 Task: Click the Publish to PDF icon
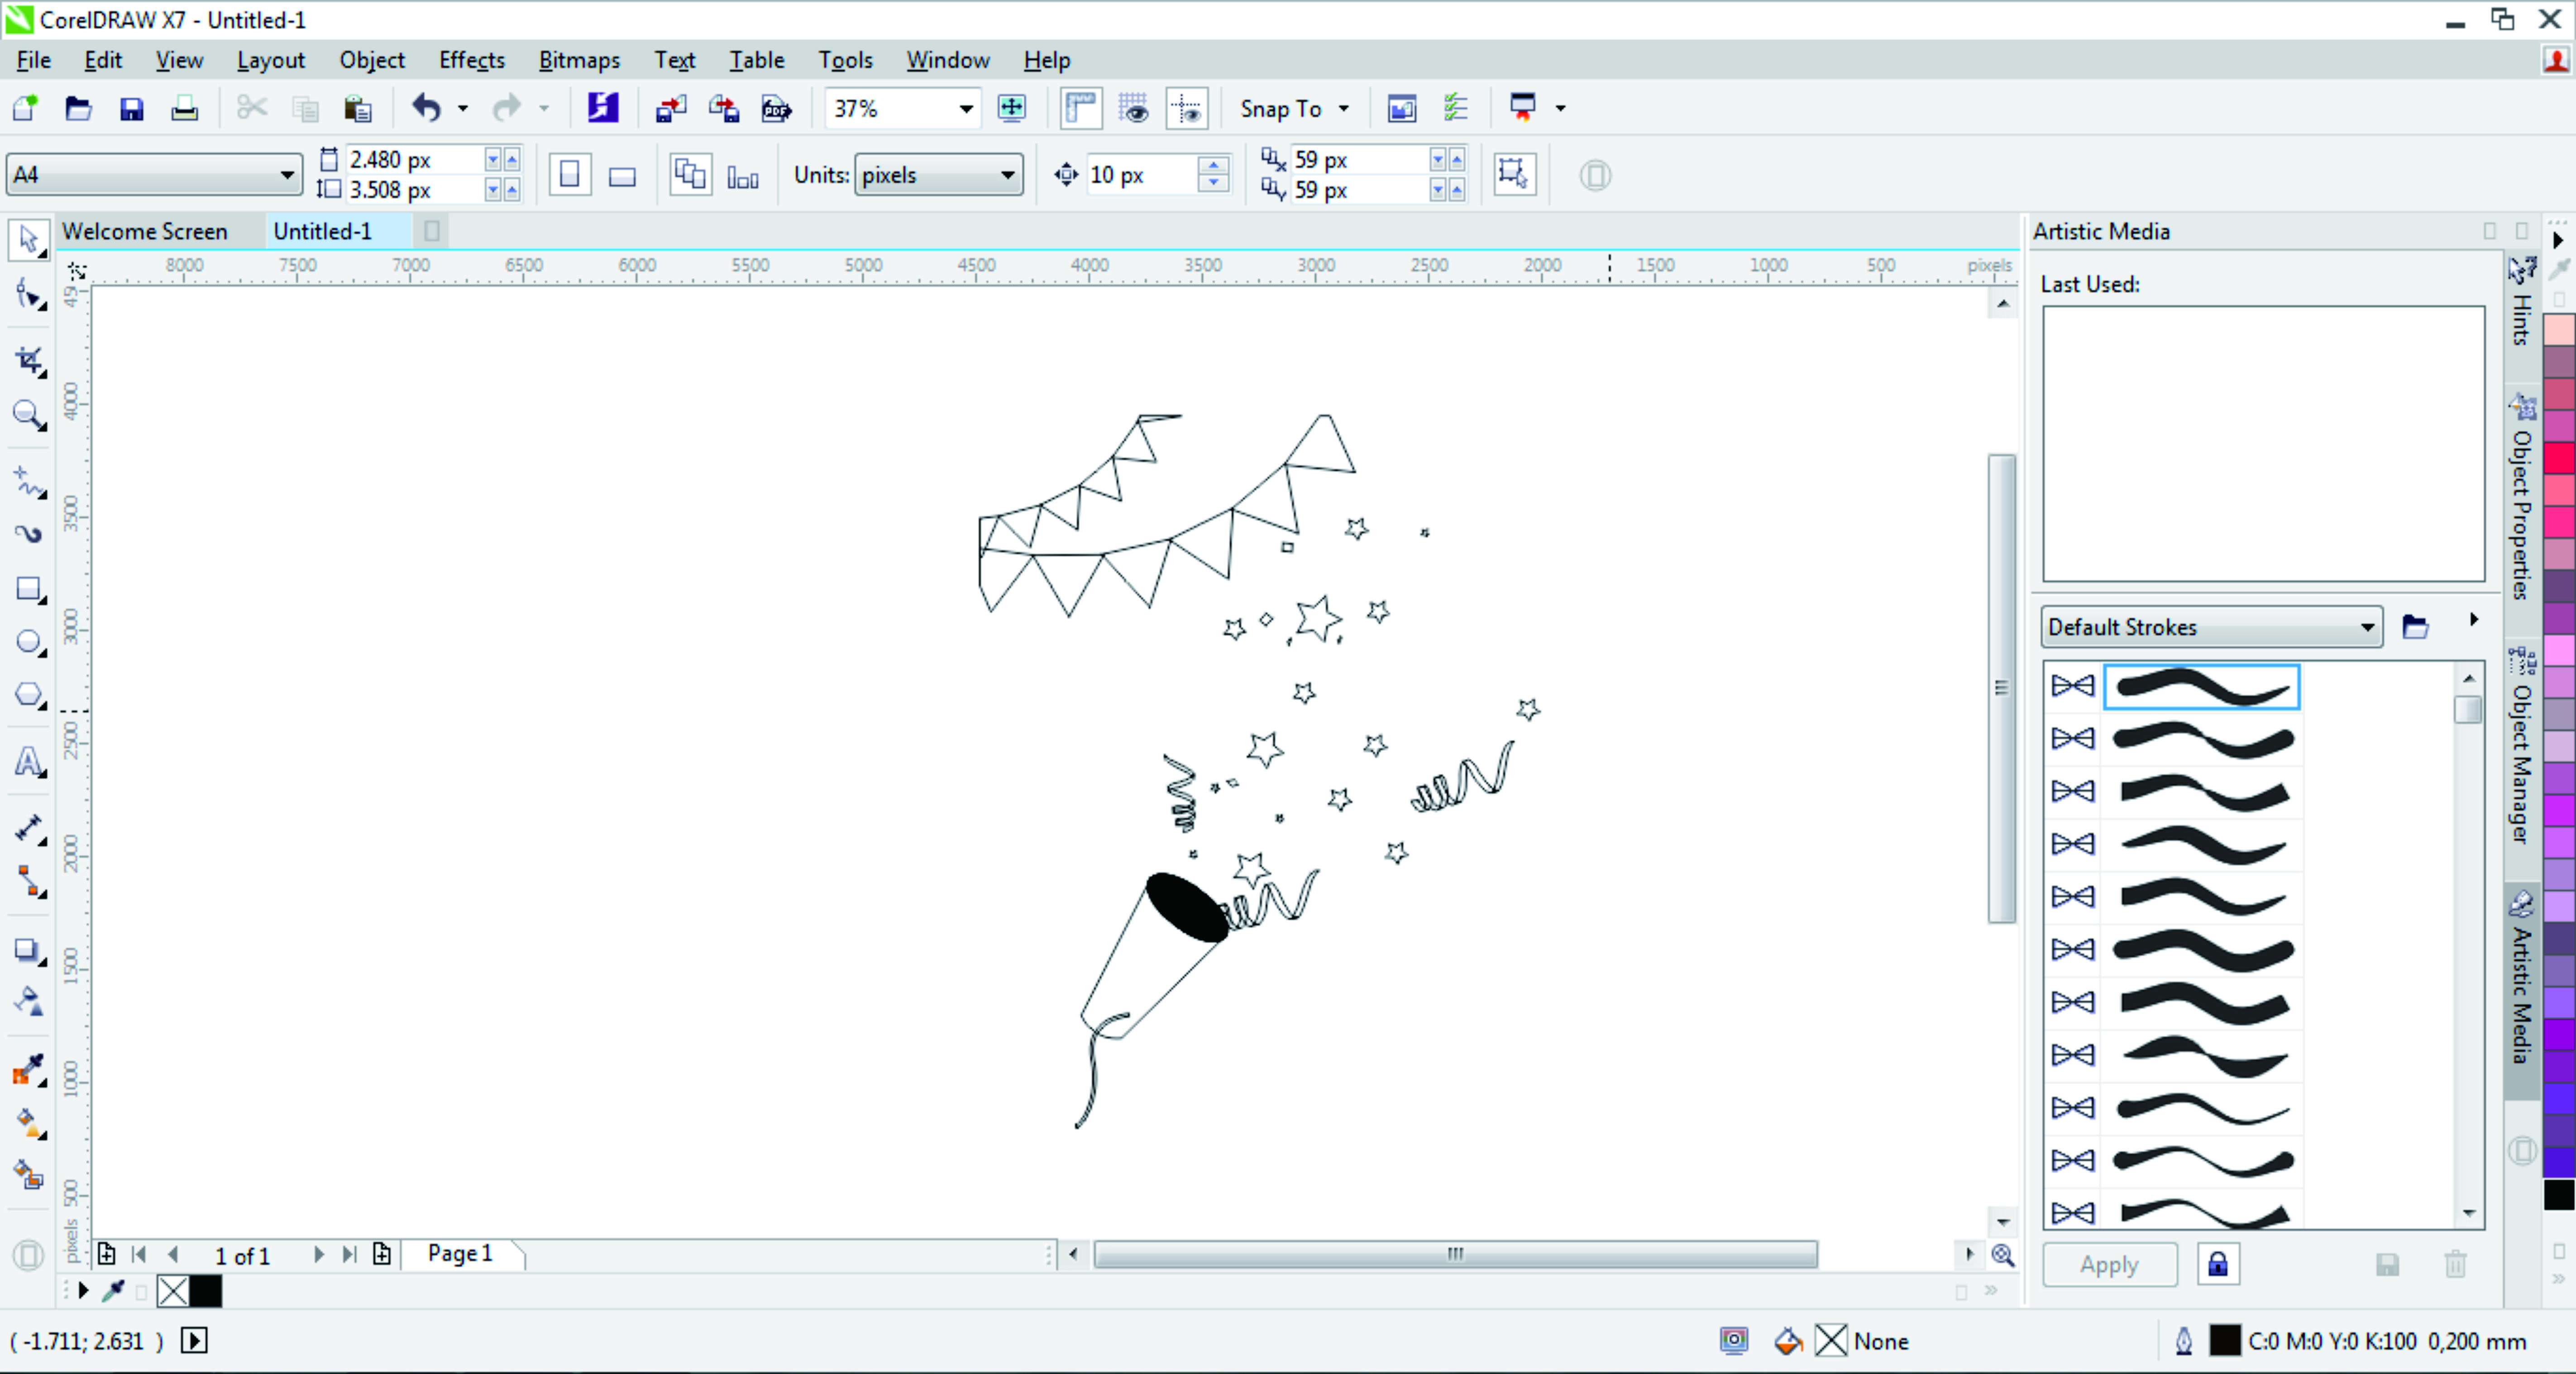(776, 108)
